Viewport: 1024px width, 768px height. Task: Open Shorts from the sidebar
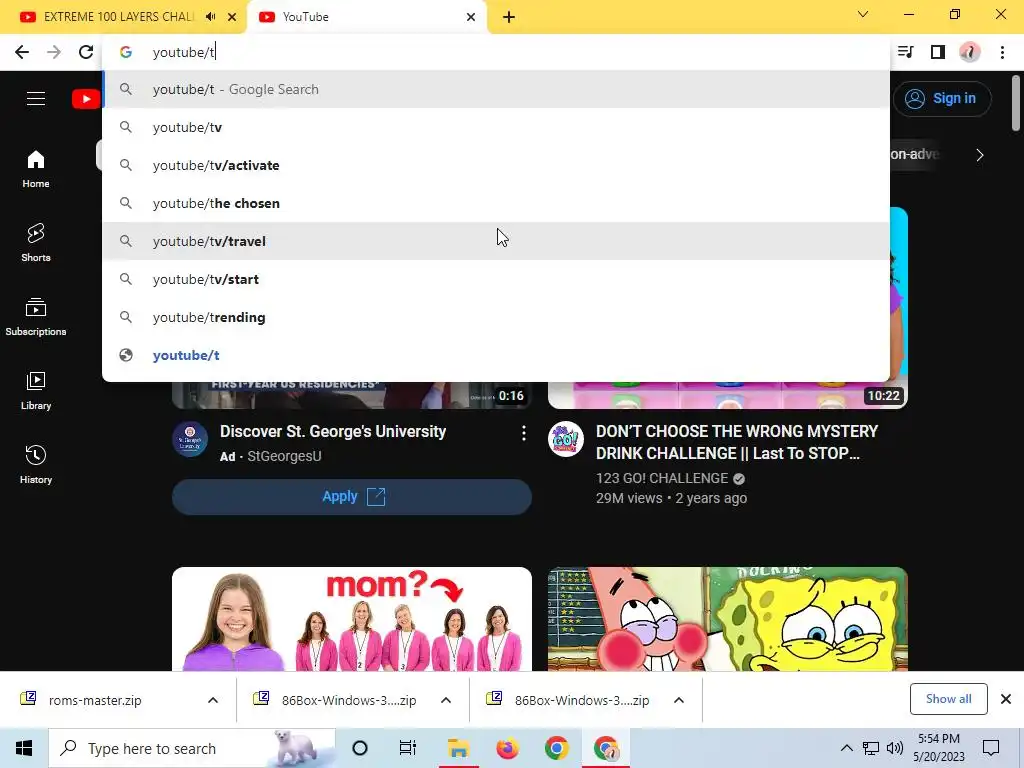pyautogui.click(x=36, y=243)
